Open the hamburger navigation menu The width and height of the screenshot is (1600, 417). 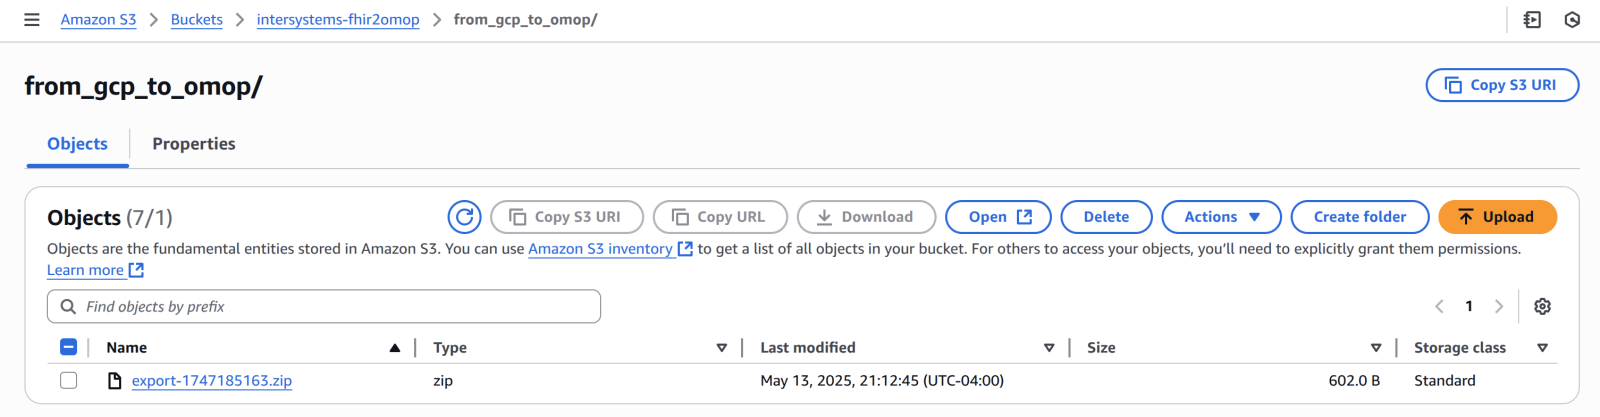click(32, 20)
